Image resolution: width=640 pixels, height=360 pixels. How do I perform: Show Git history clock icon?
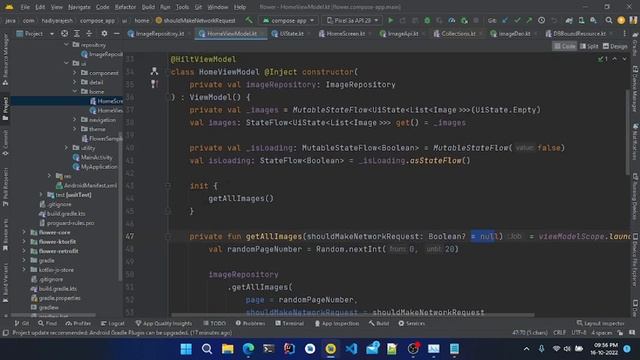[541, 20]
